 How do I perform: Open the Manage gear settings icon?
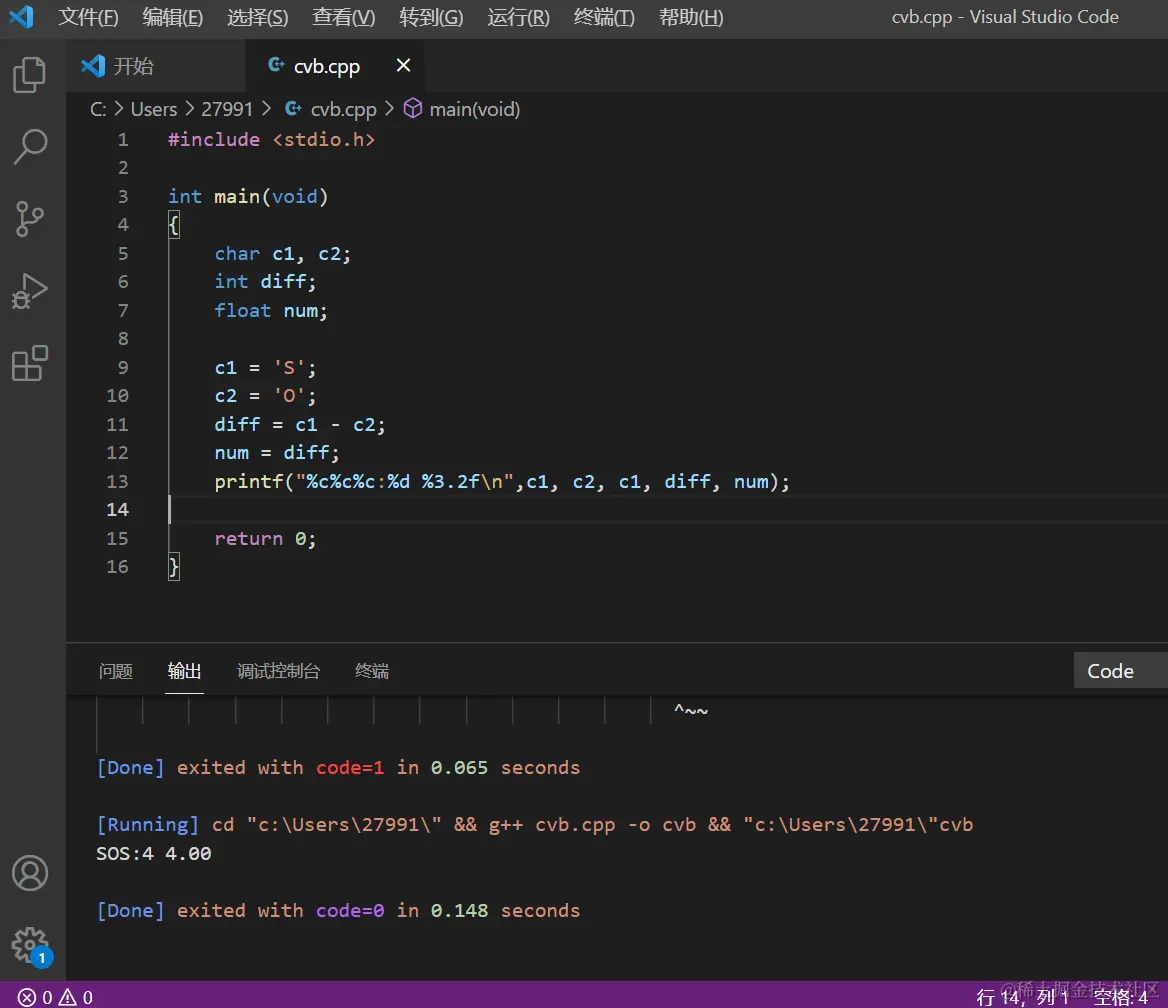[29, 943]
